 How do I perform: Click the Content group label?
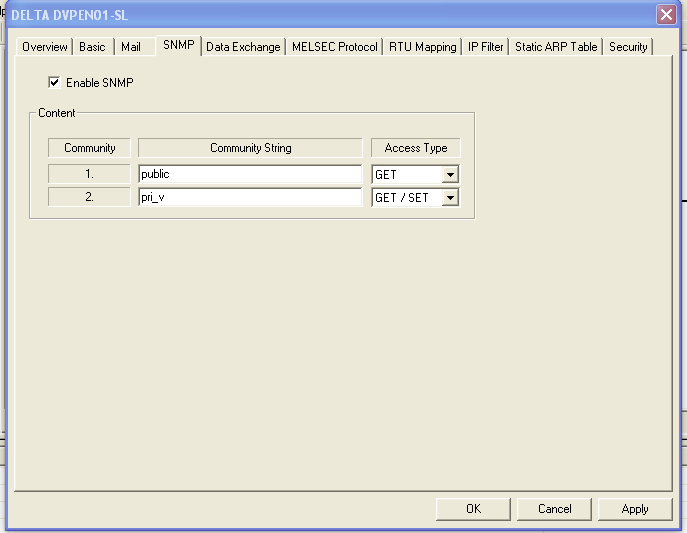[x=57, y=113]
